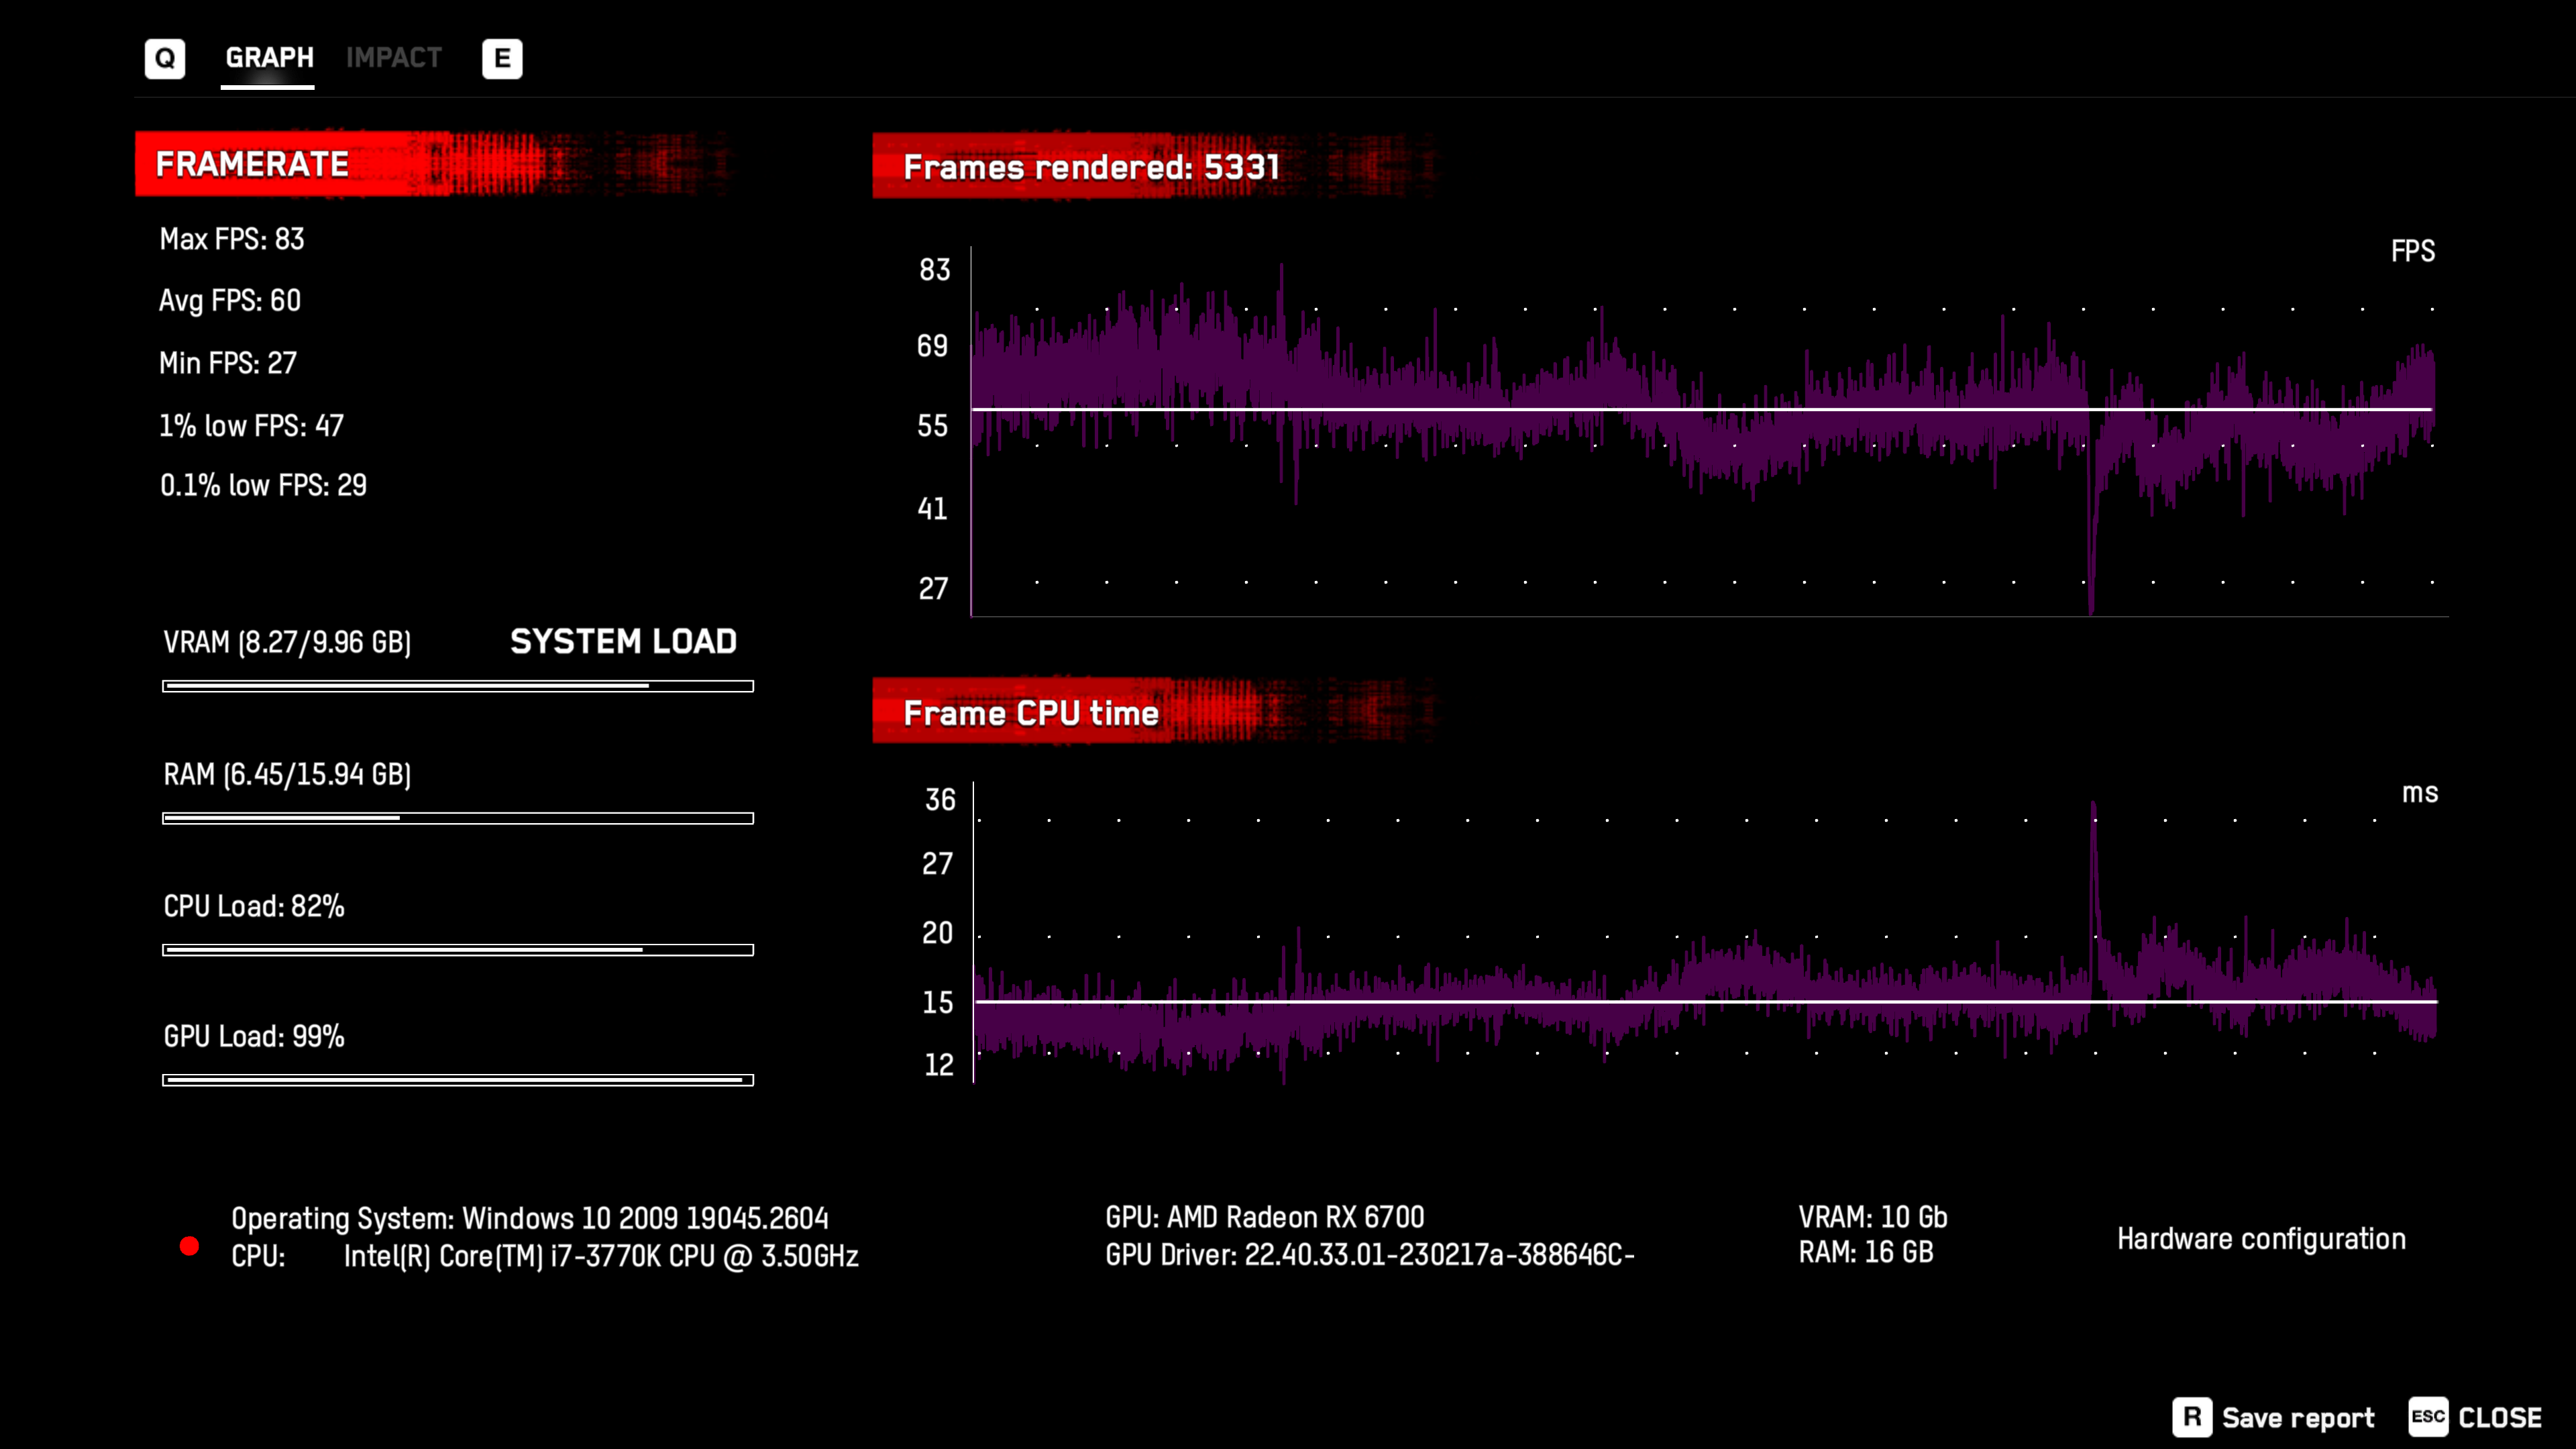Click 'VRAM (8.27/9.96 GB)' label
Screen dimensions: 2576x1449
(287, 642)
